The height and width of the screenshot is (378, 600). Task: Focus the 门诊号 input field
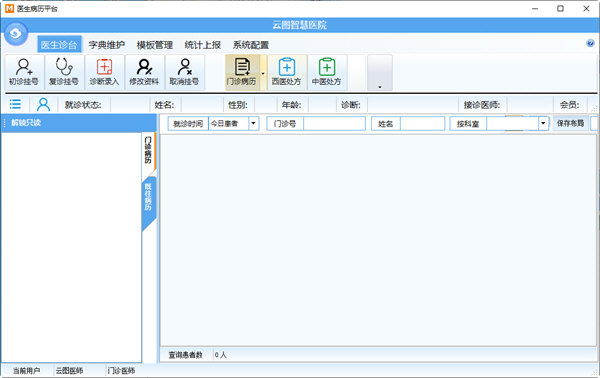334,124
